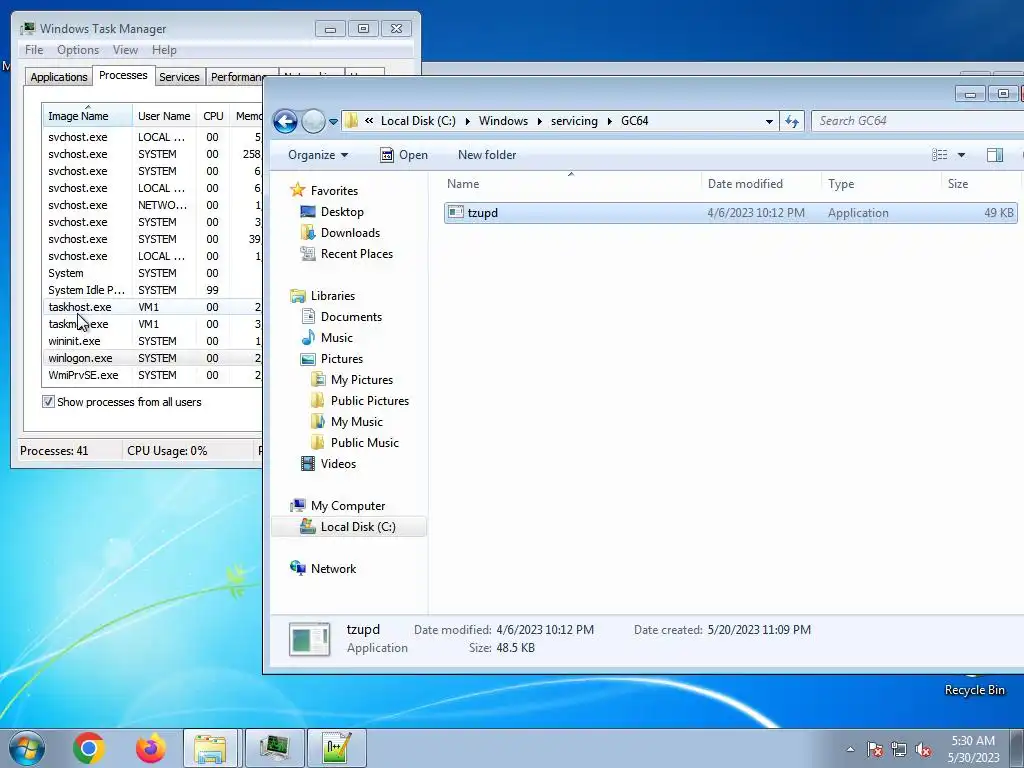
Task: Open the Organize dropdown menu
Action: (318, 155)
